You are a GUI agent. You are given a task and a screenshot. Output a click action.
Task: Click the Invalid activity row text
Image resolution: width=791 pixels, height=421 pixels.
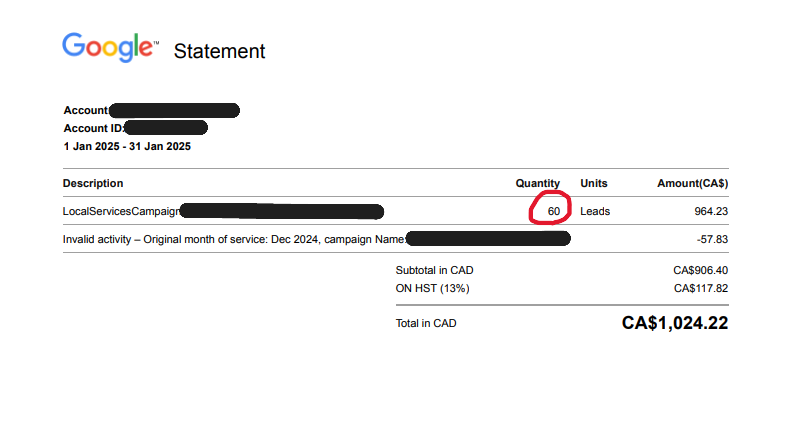234,239
